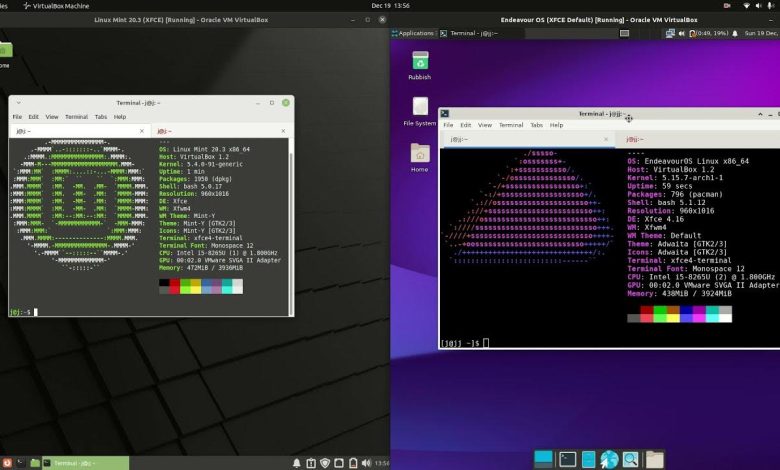Open file manager from Endeavour dock
780x470 pixels.
click(588, 459)
